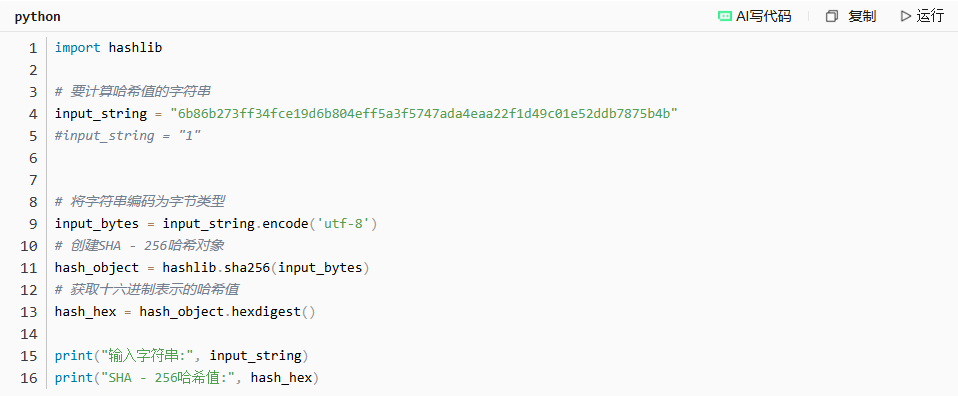Click the copy icon beside 复制

(x=832, y=16)
